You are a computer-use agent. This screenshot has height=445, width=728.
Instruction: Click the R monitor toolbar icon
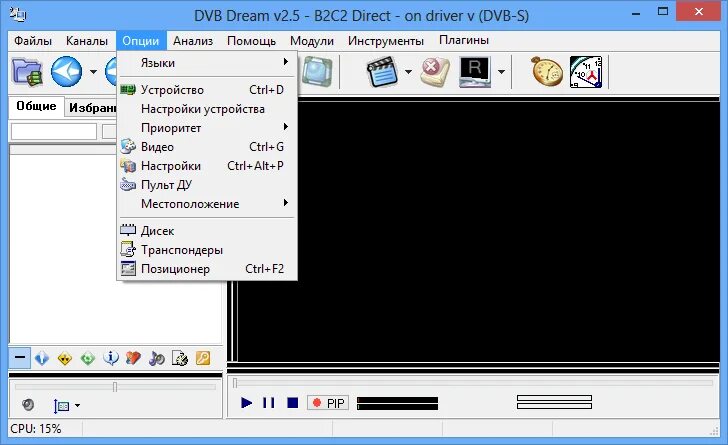pyautogui.click(x=474, y=72)
